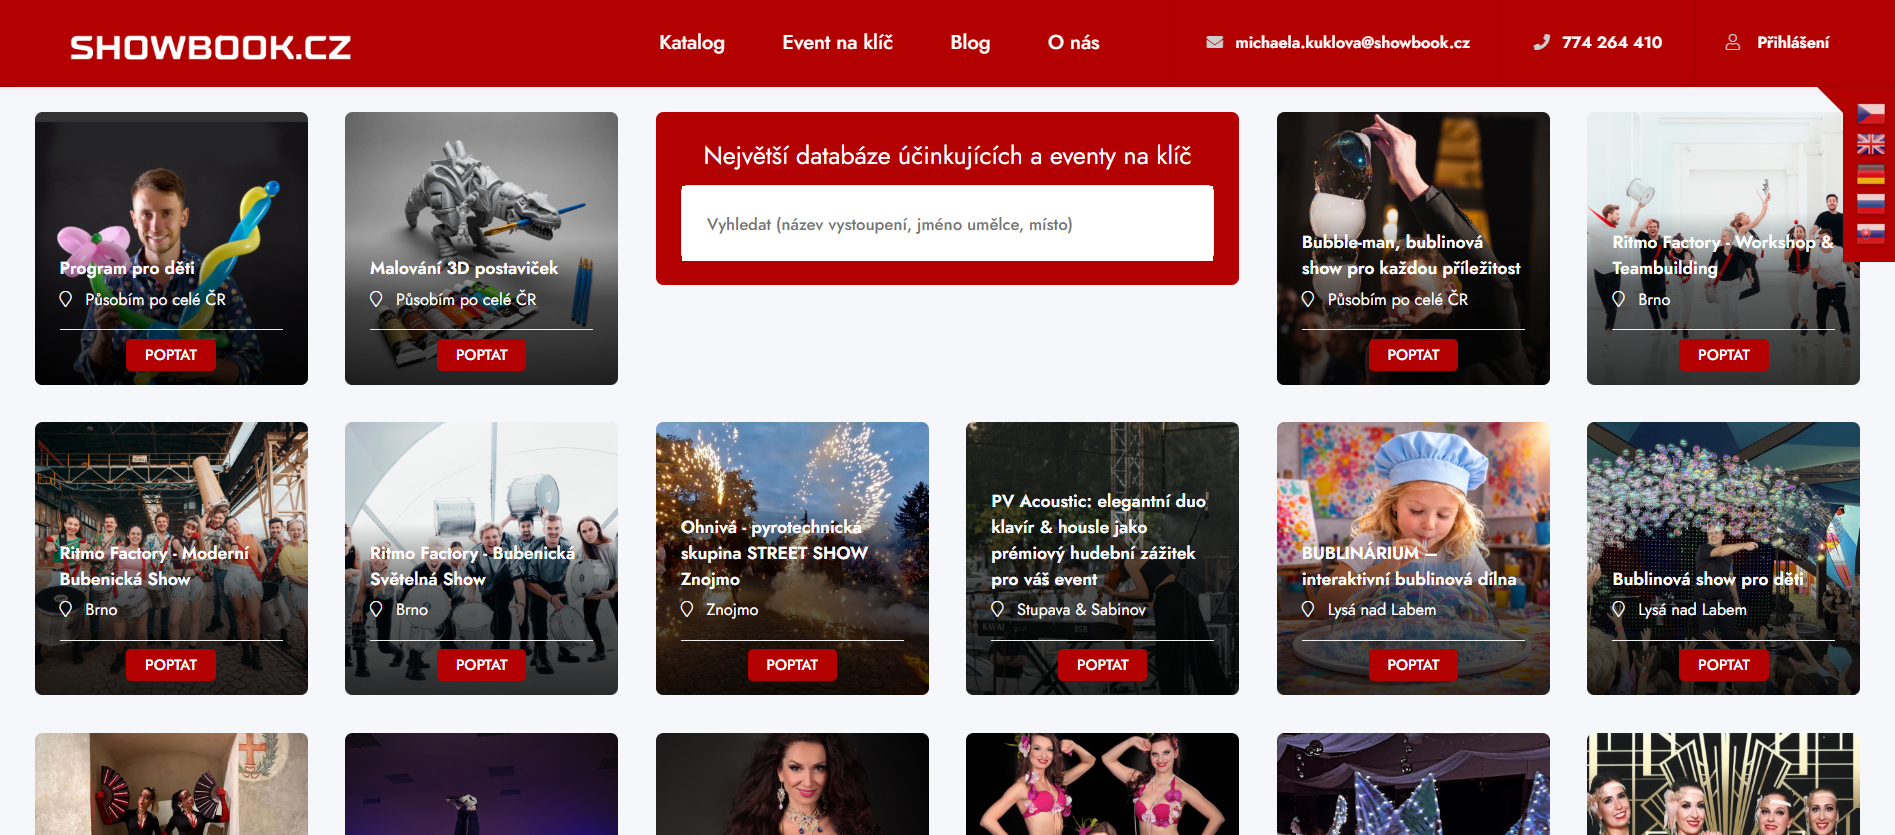Open the O nás menu item
This screenshot has height=835, width=1895.
point(1073,42)
